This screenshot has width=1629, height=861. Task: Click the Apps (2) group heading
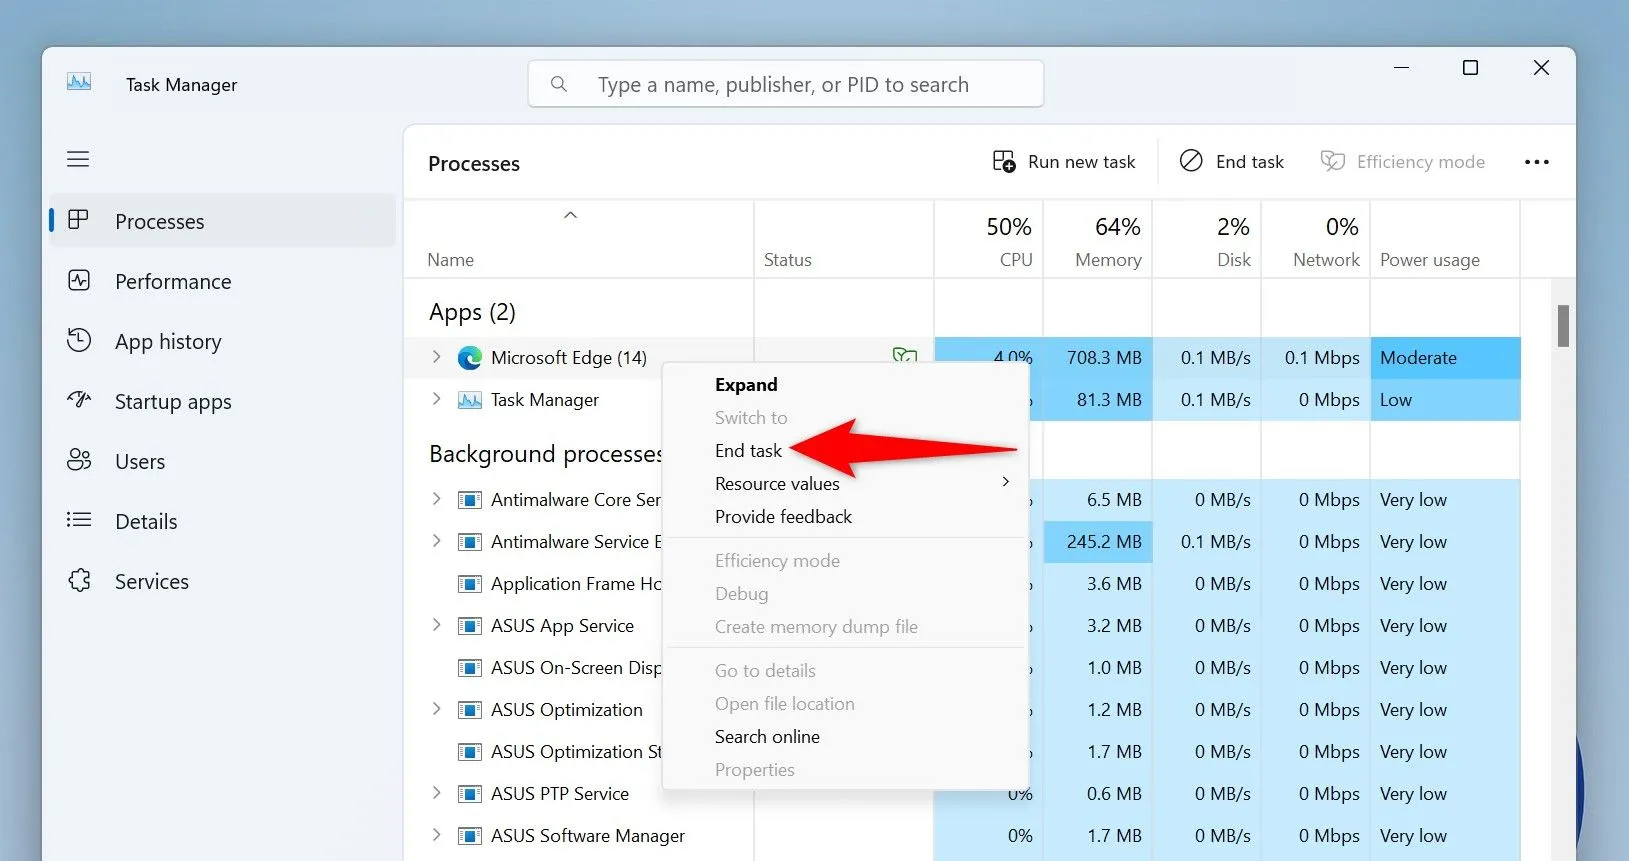tap(472, 312)
